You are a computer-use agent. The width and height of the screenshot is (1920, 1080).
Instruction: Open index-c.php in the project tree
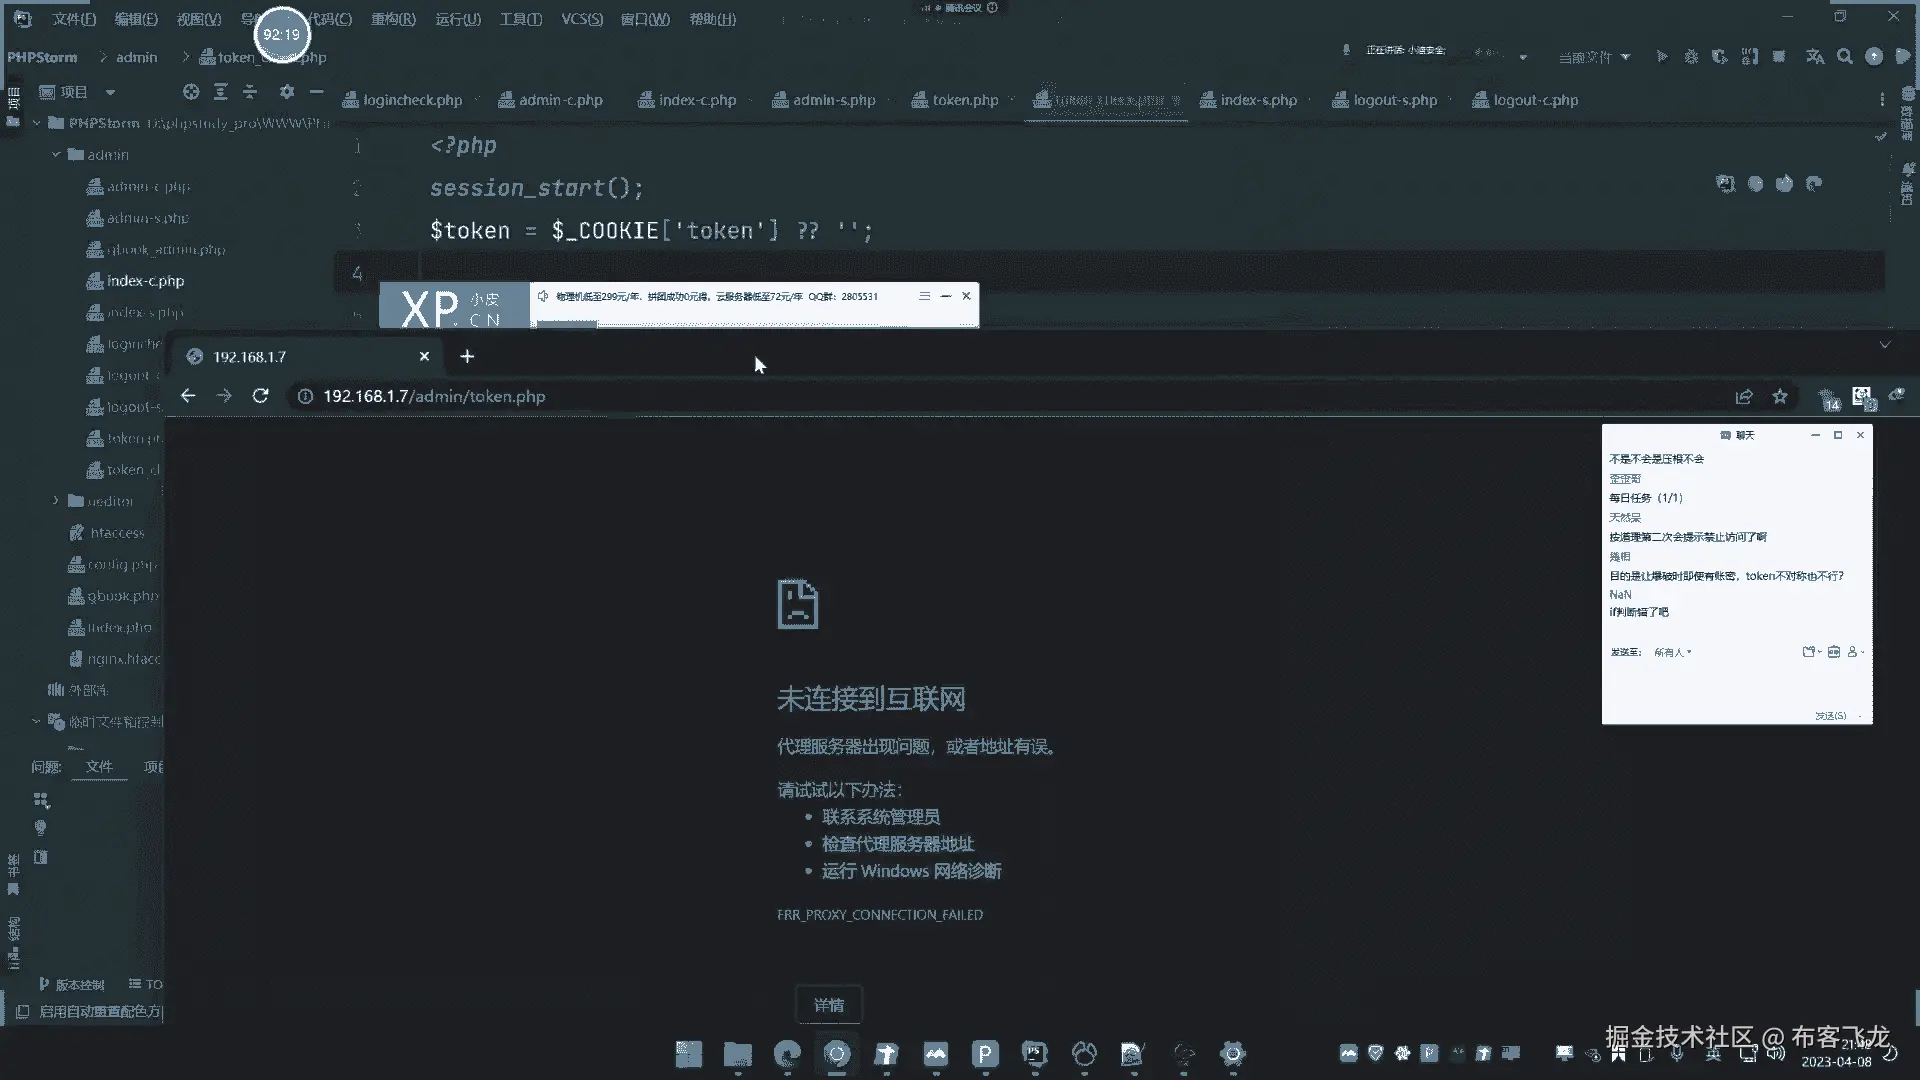[145, 281]
